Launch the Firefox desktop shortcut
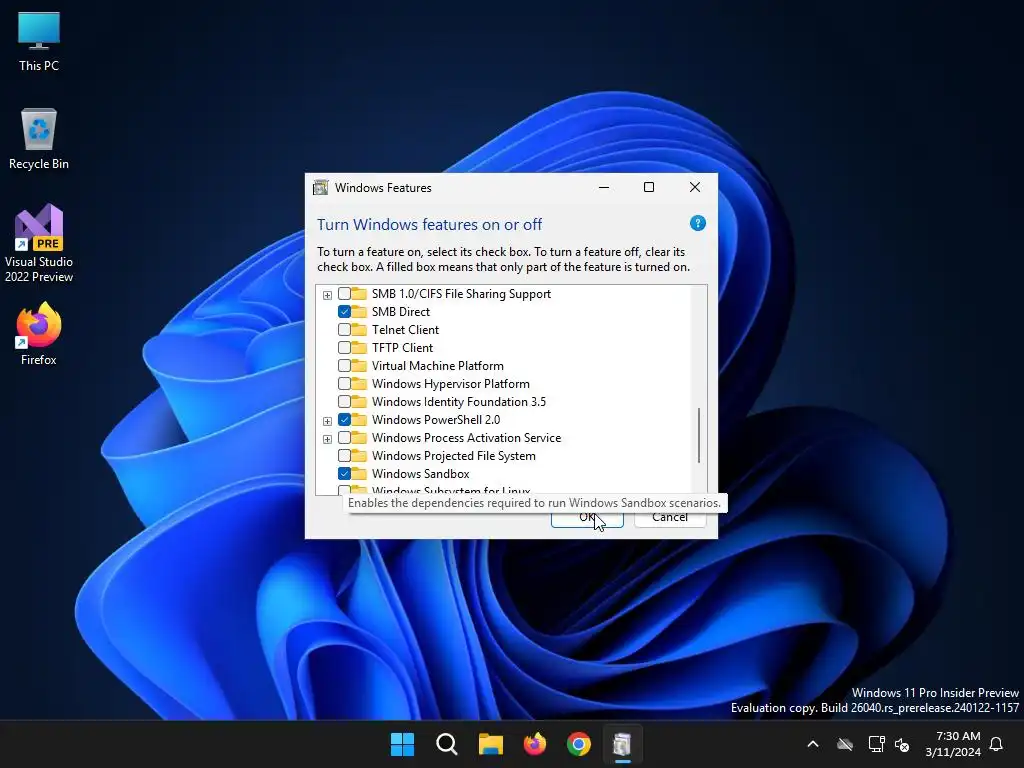 point(39,334)
